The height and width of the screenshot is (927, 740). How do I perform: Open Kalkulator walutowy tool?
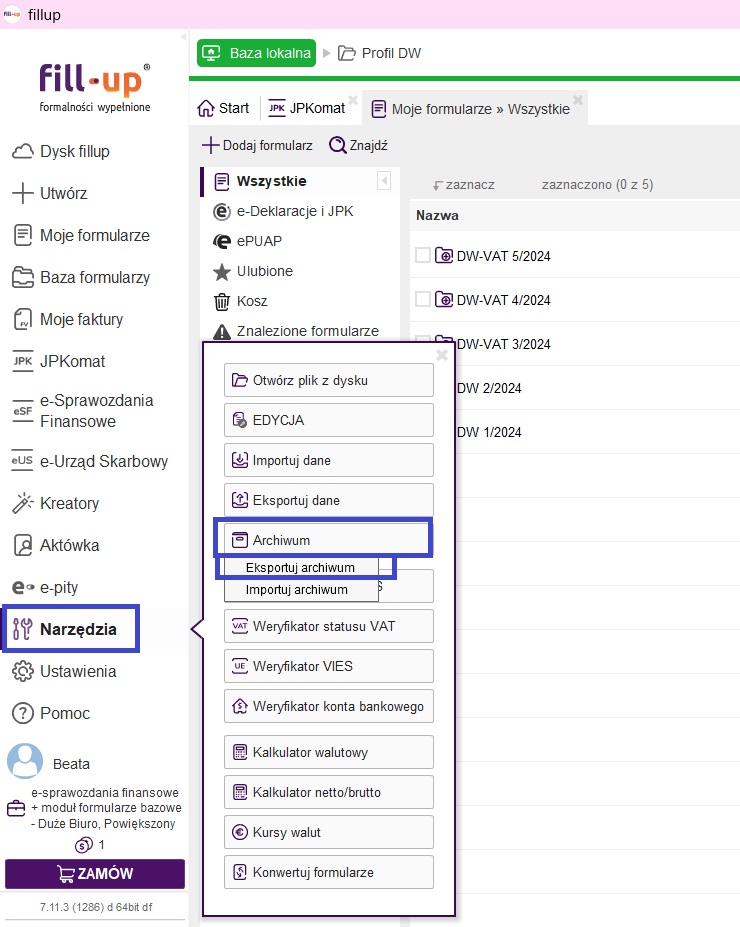[x=328, y=752]
